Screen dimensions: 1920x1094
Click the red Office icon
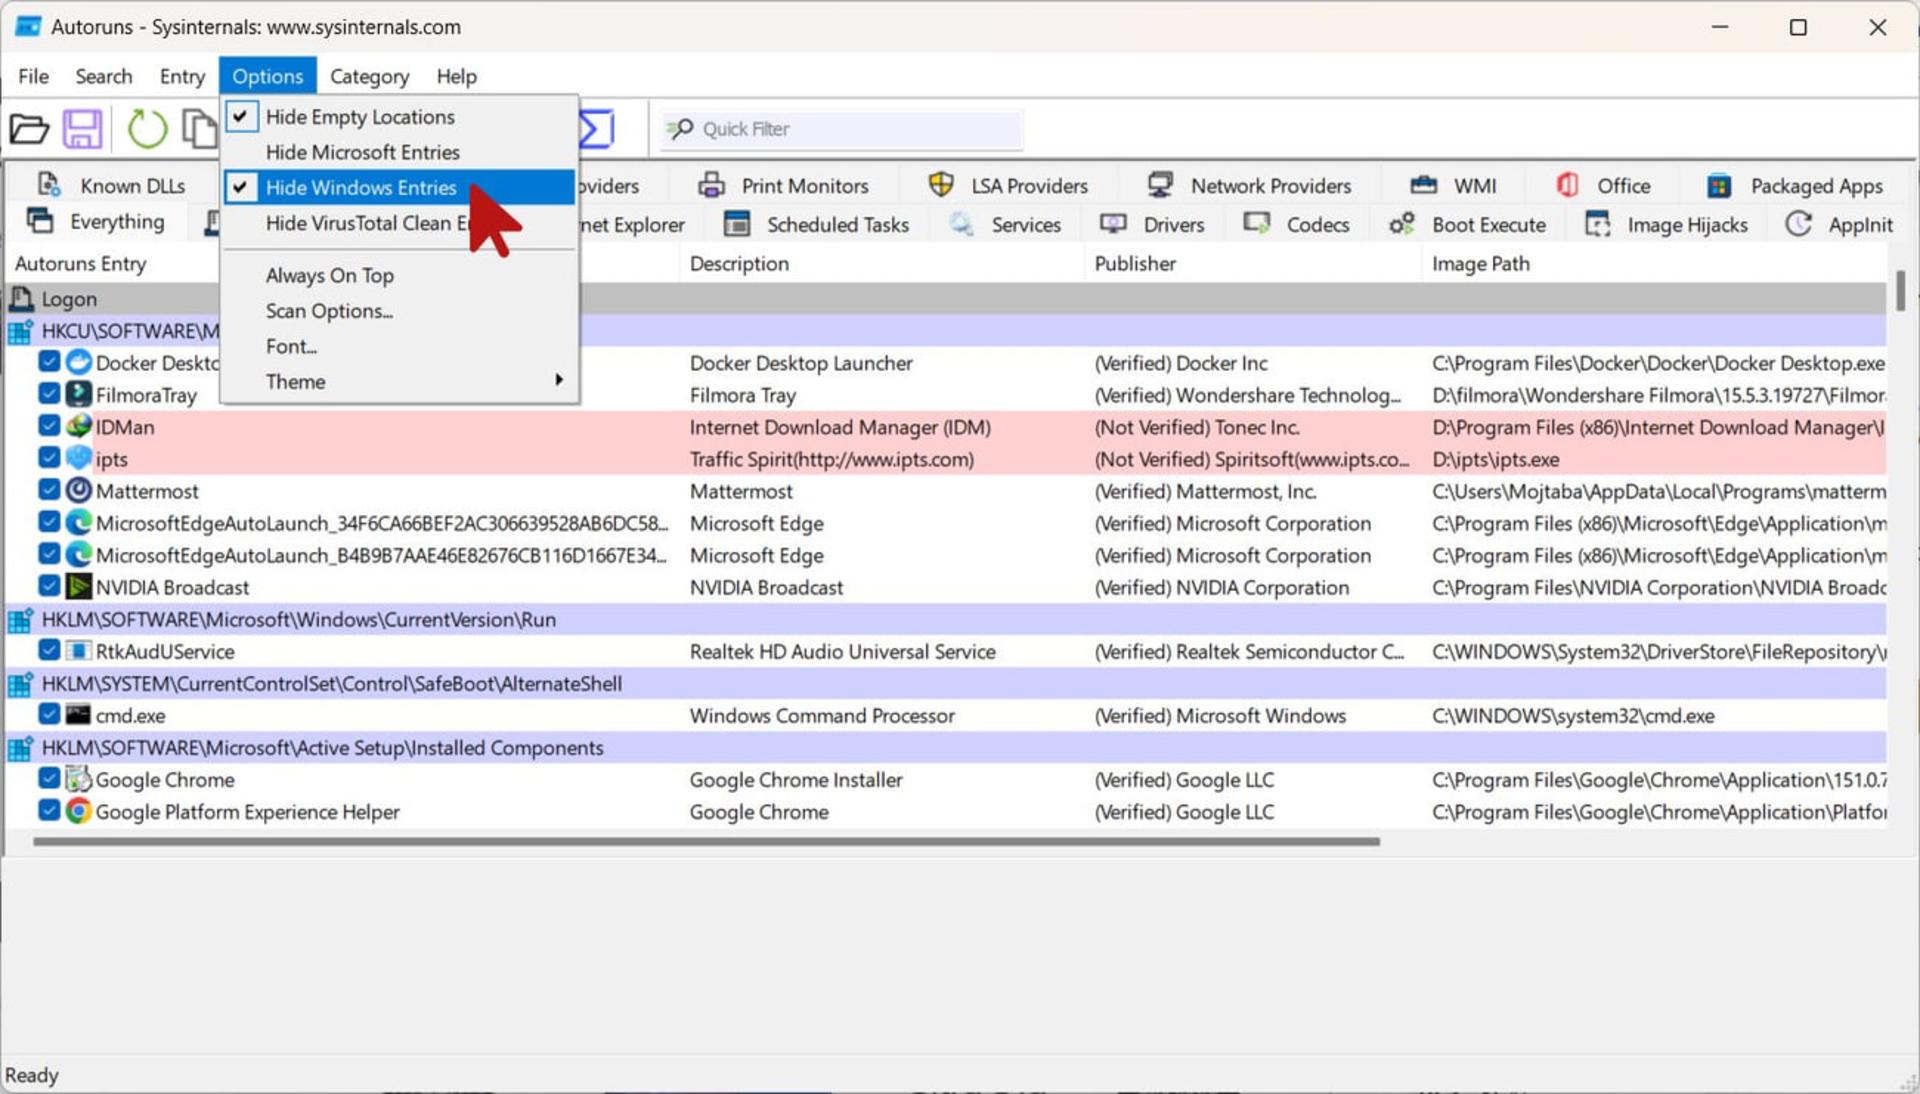[1567, 185]
